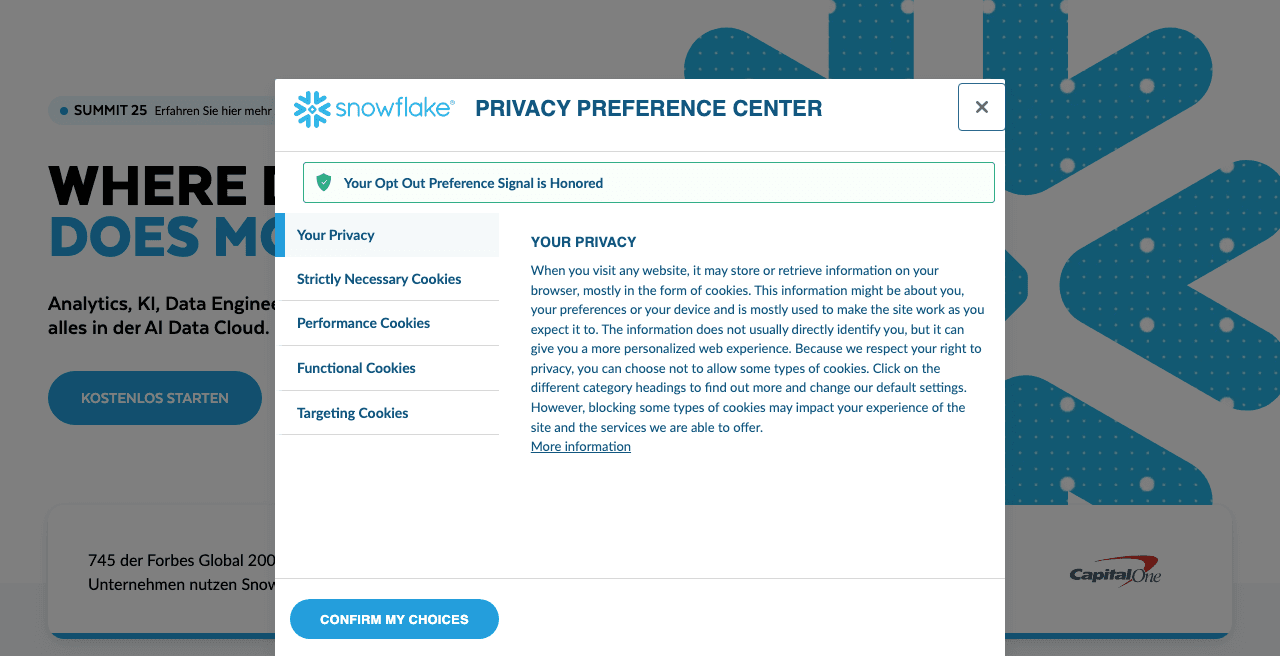Viewport: 1280px width, 656px height.
Task: Follow the Erfahren Sie hier mehr link
Action: pyautogui.click(x=213, y=110)
